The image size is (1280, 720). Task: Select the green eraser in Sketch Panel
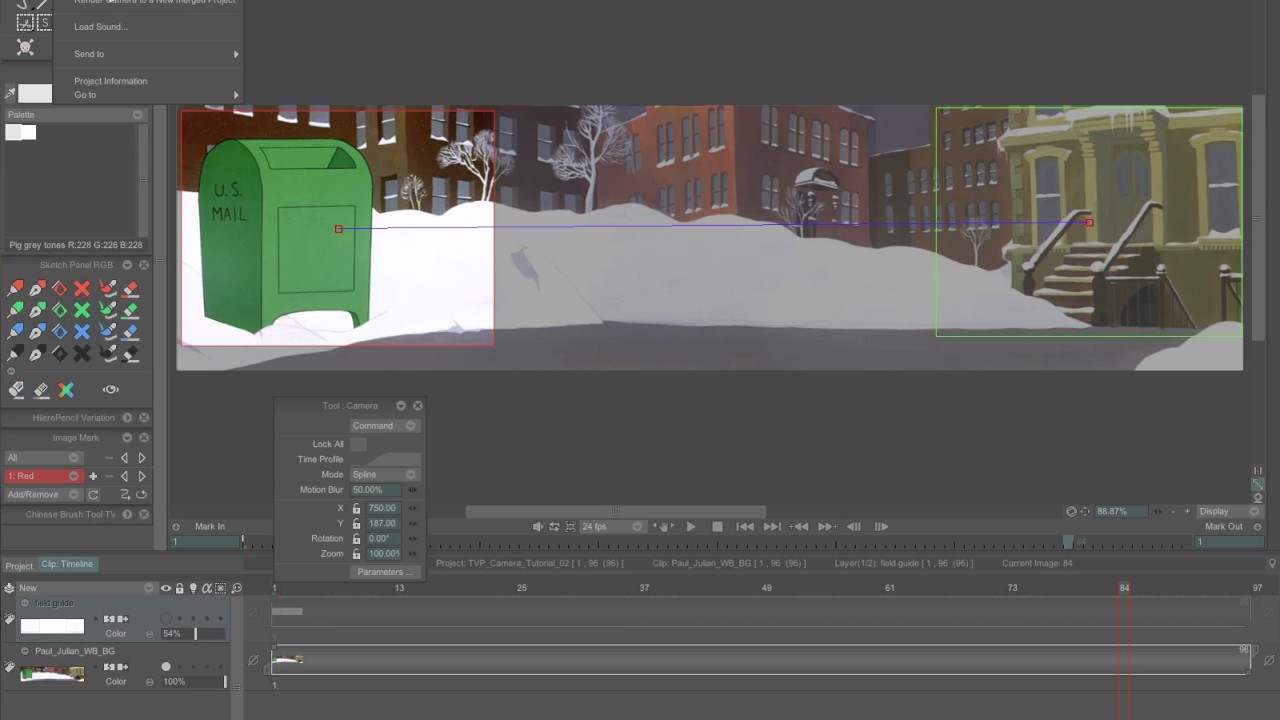point(130,310)
